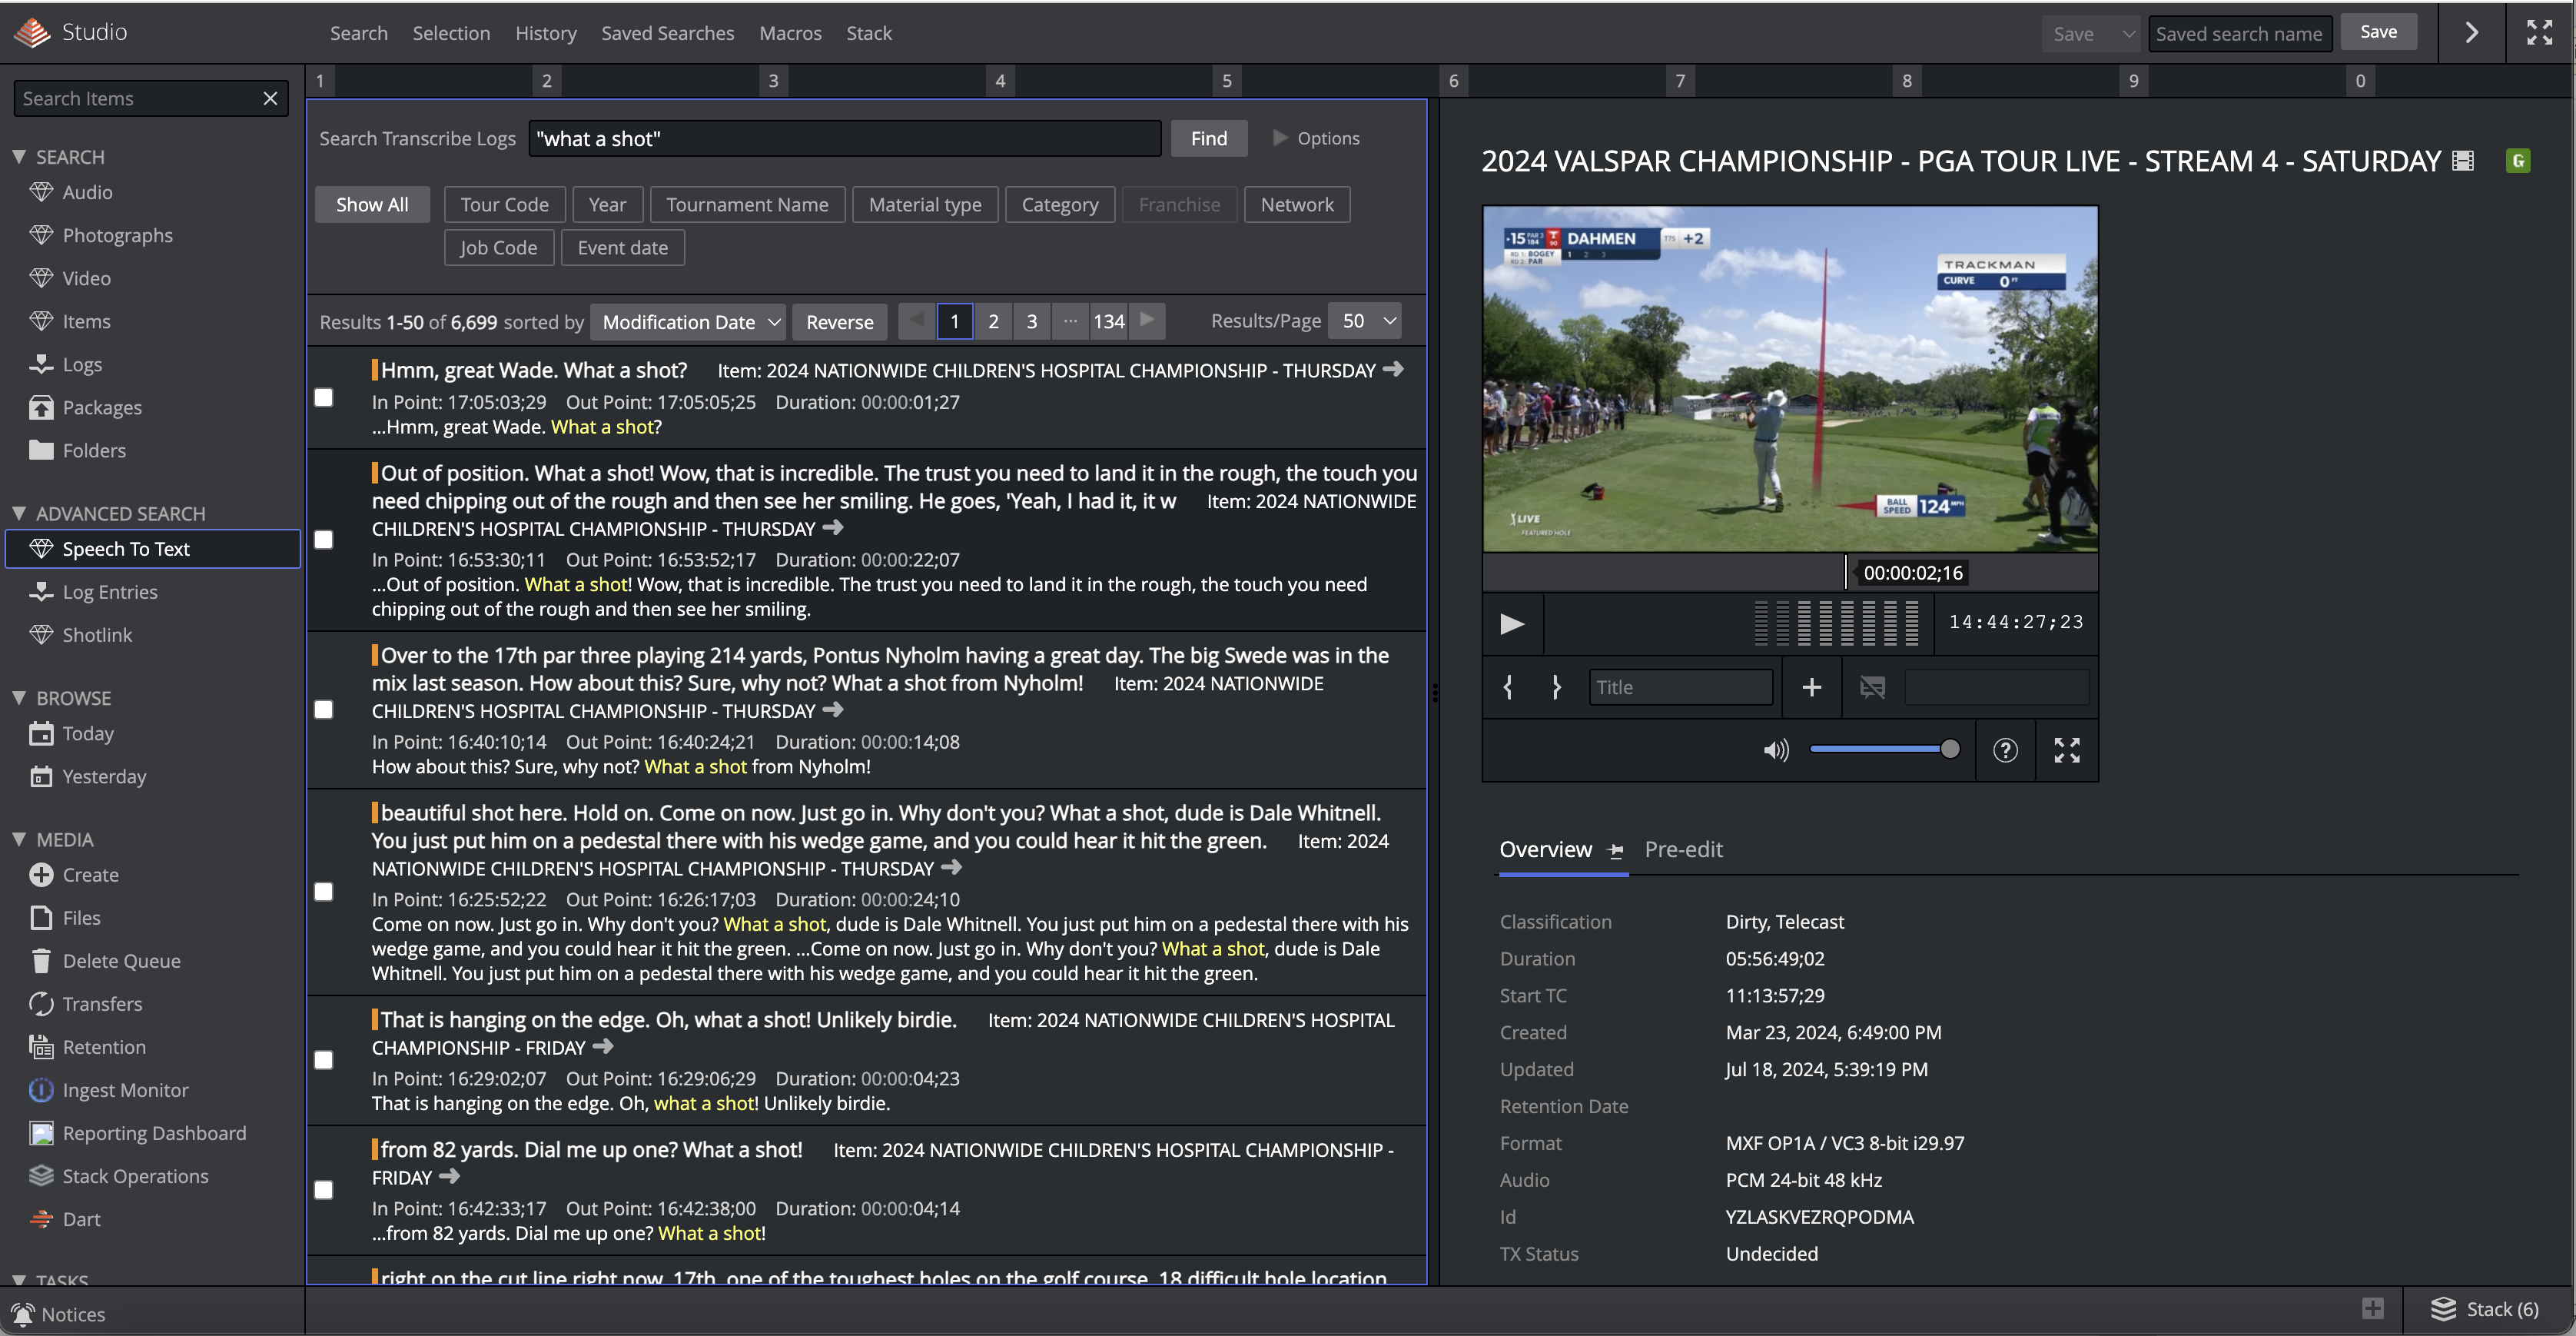Viewport: 2576px width, 1336px height.
Task: Clear the Search Items field with X
Action: pos(270,98)
